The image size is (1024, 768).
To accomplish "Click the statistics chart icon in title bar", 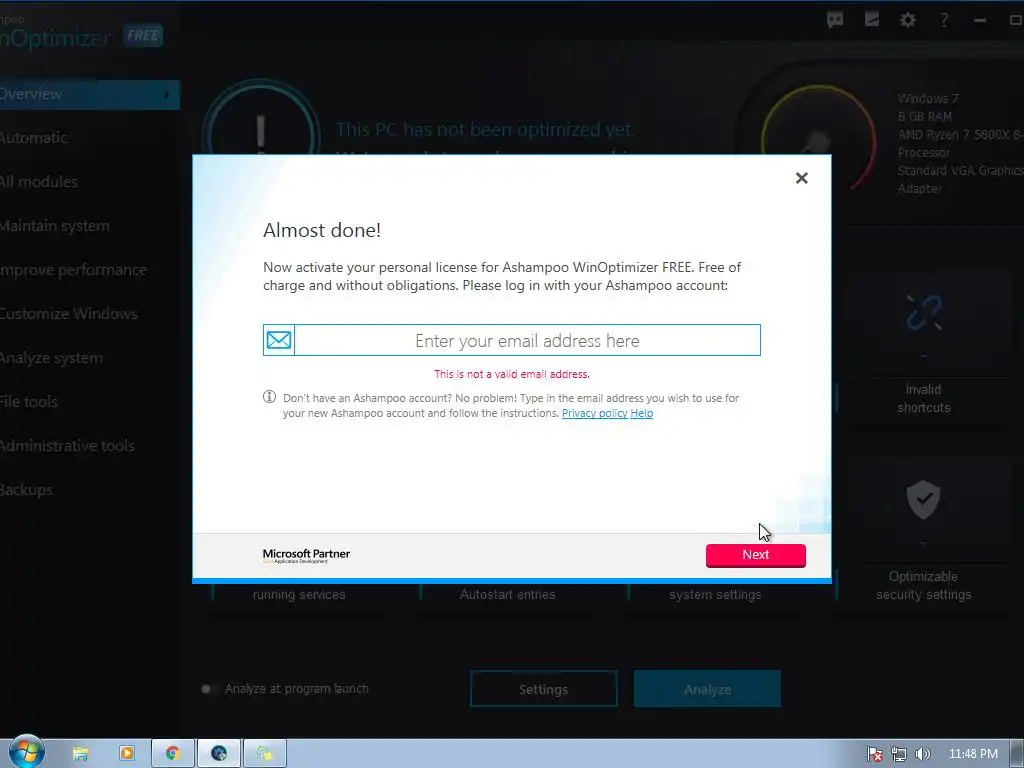I will coord(872,20).
